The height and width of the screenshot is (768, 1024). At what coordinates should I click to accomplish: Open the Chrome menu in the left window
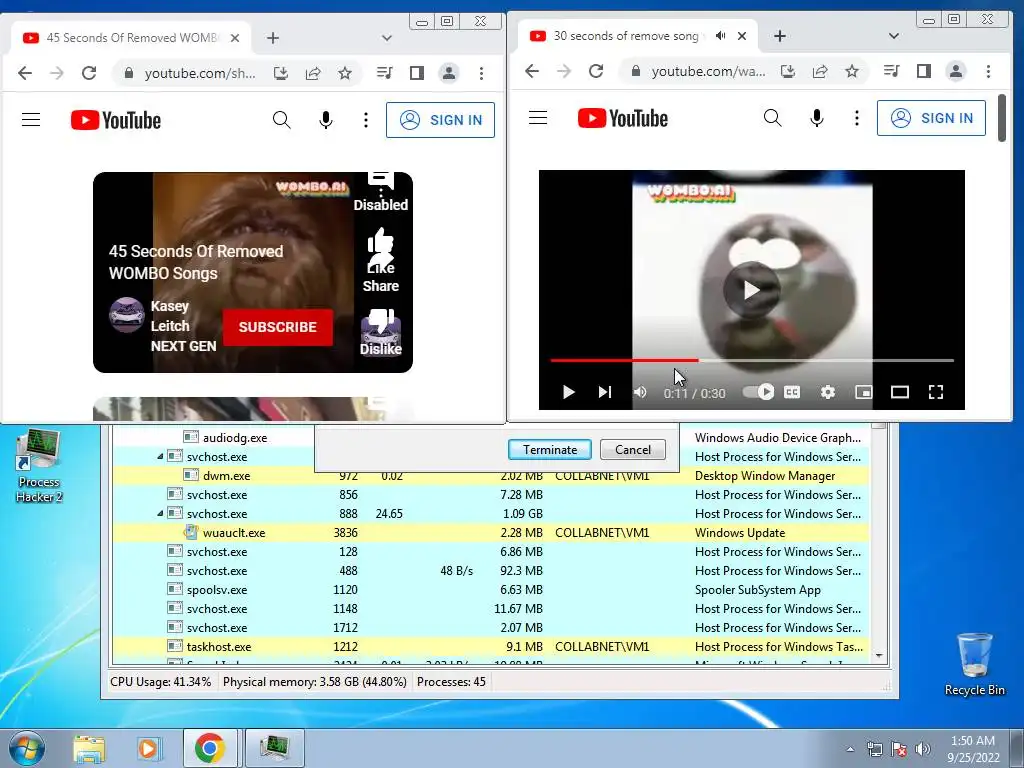481,73
